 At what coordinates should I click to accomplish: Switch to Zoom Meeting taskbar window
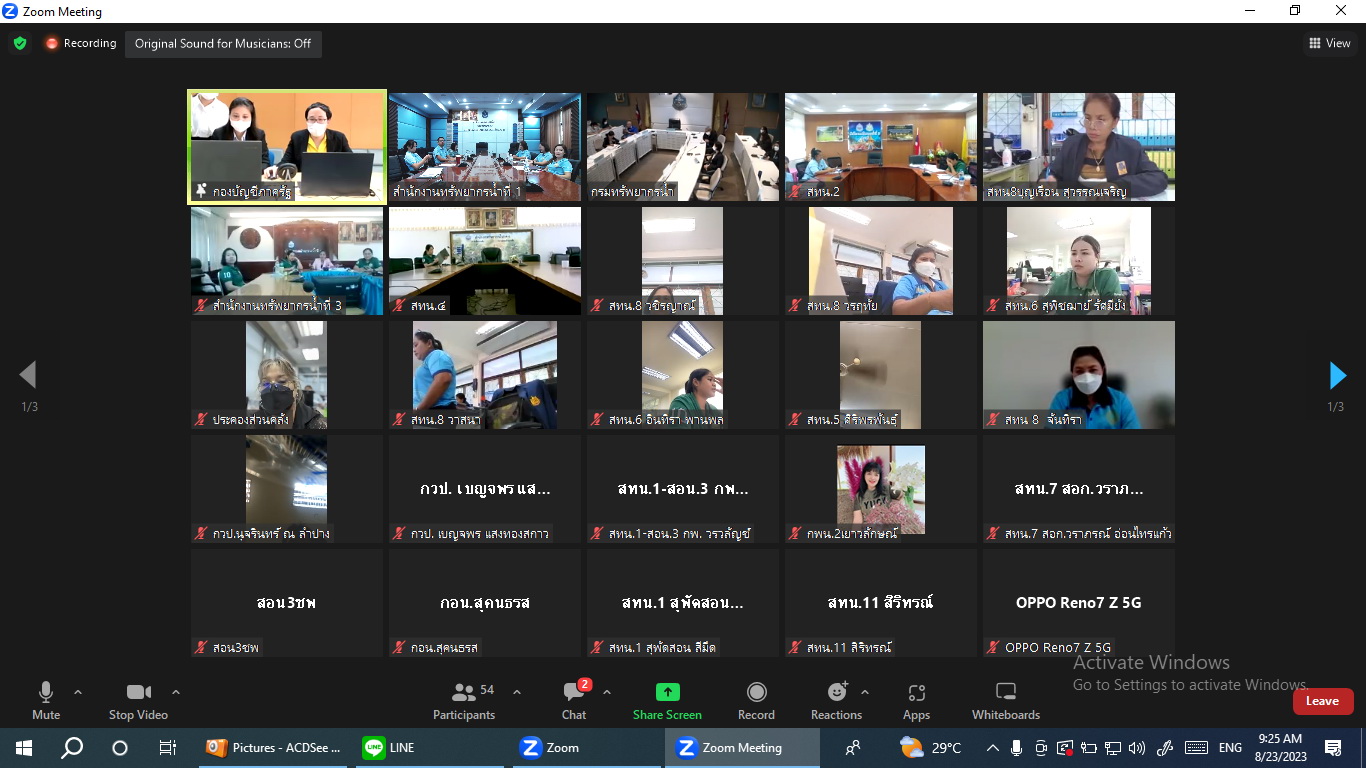tap(742, 748)
